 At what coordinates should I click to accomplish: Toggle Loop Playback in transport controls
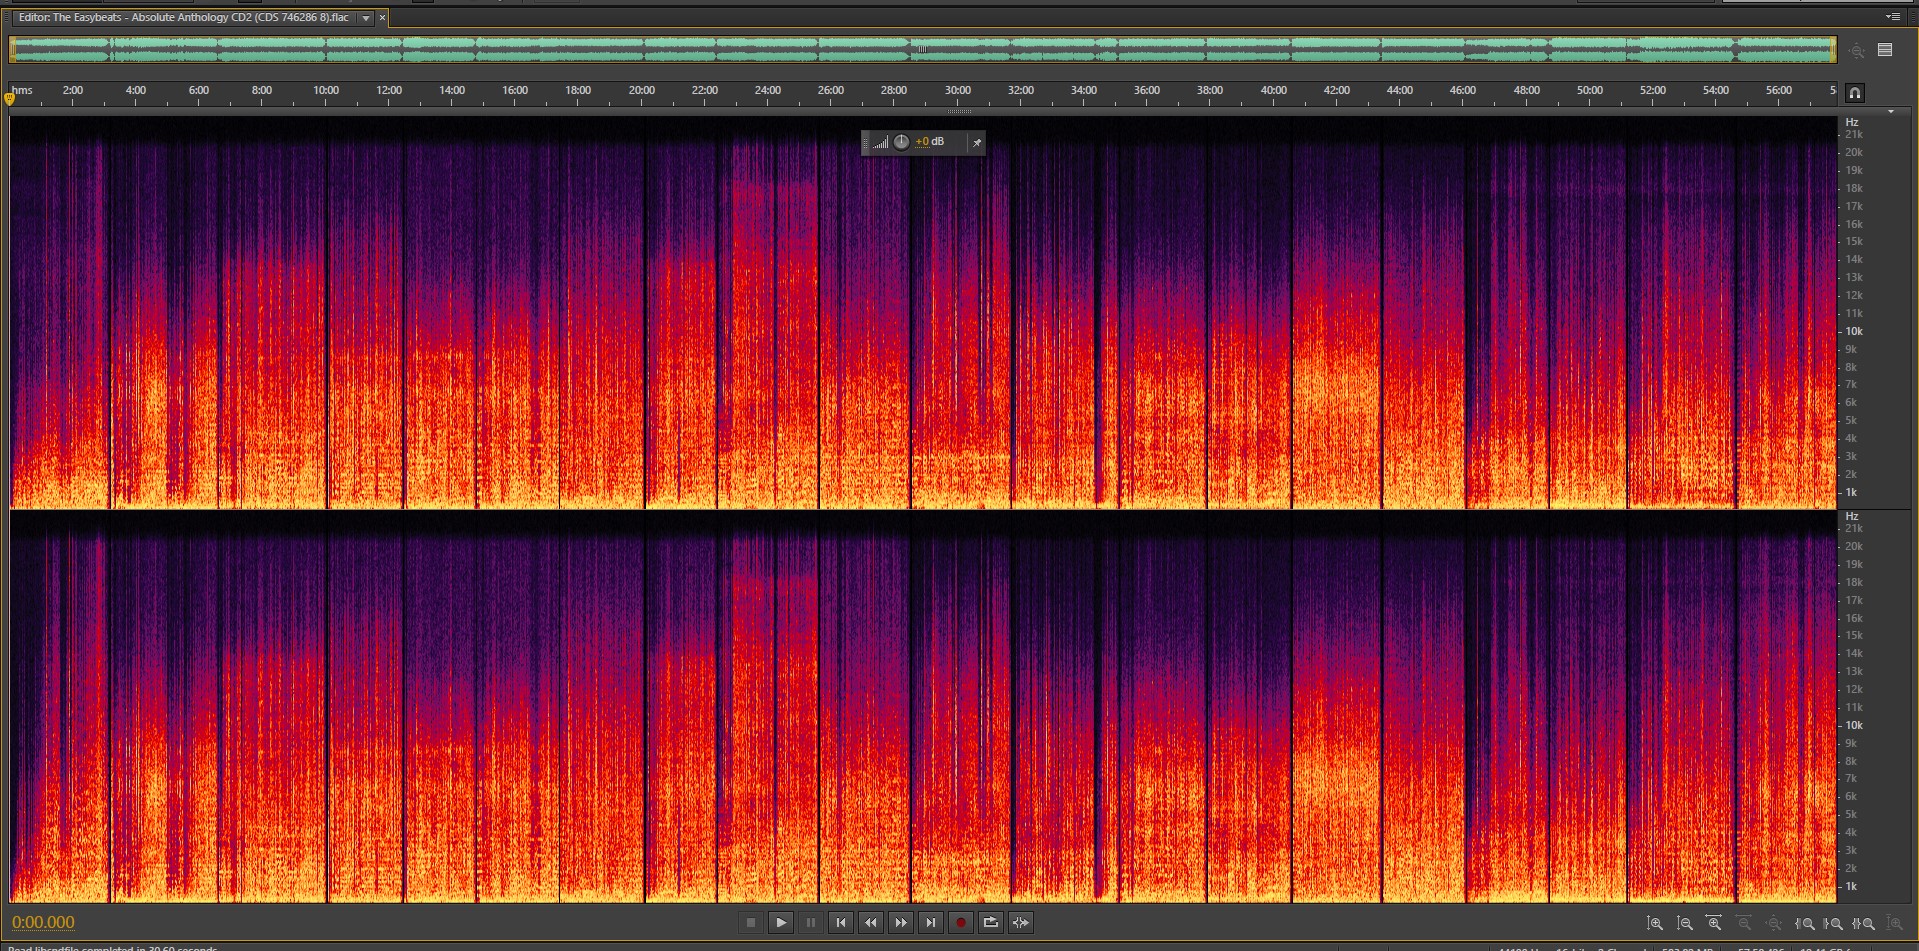click(x=991, y=923)
